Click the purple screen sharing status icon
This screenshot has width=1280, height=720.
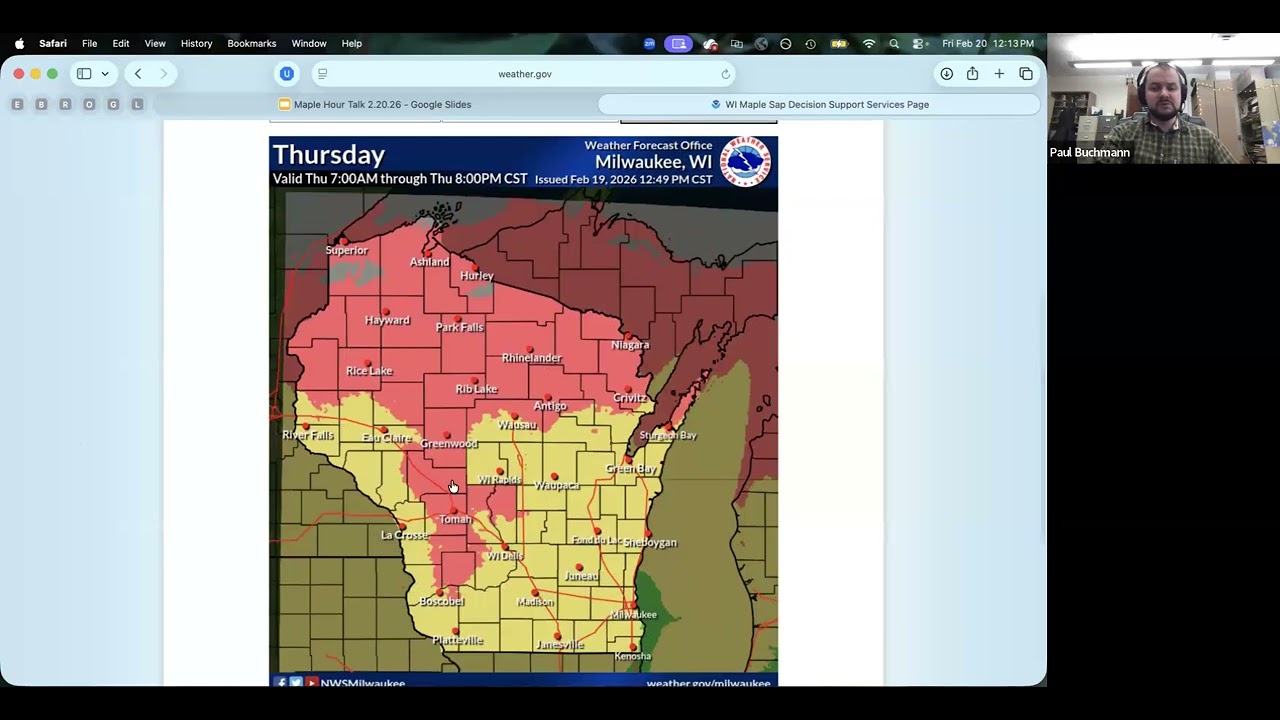pyautogui.click(x=679, y=43)
